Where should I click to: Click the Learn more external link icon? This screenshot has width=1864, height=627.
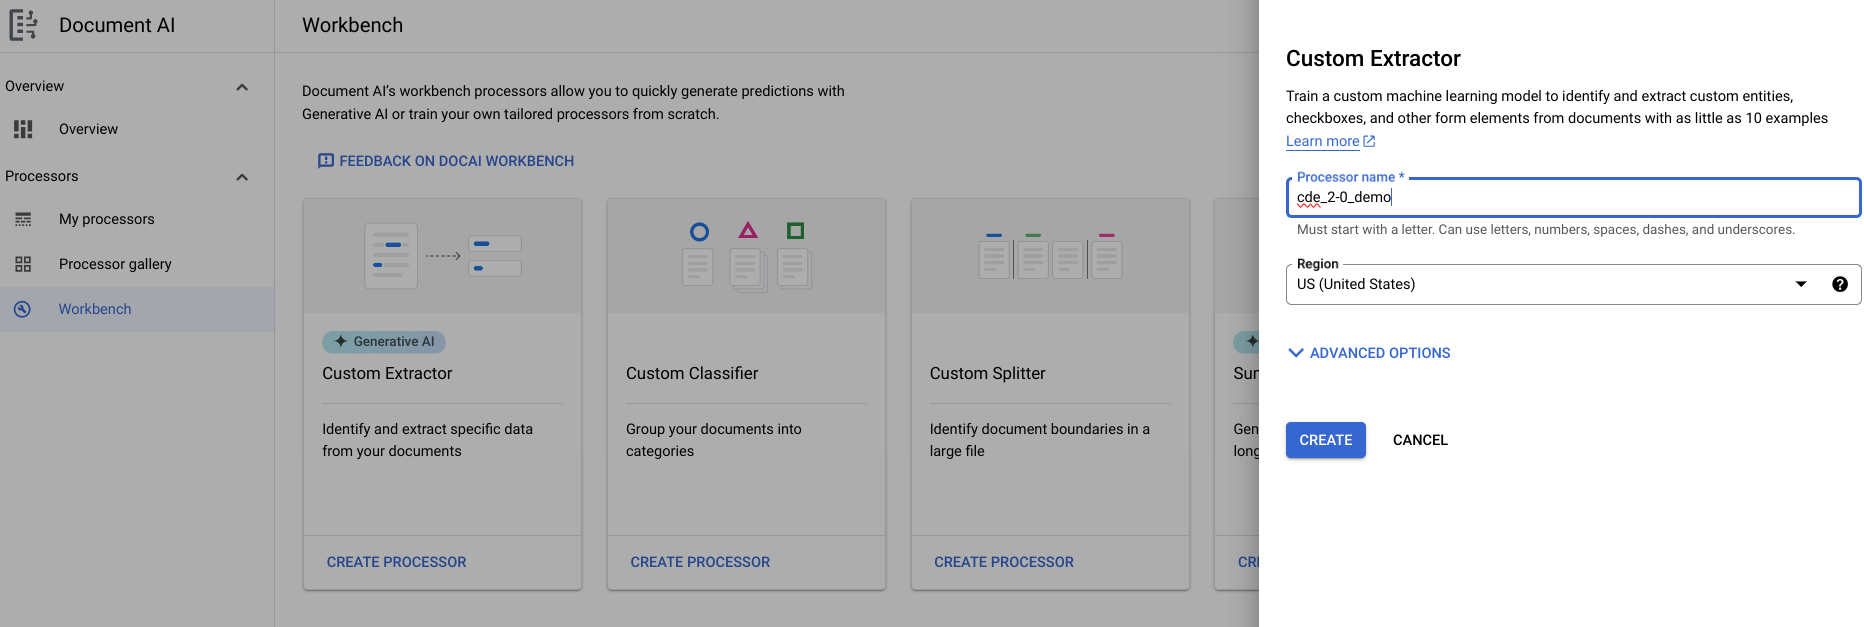pos(1369,141)
